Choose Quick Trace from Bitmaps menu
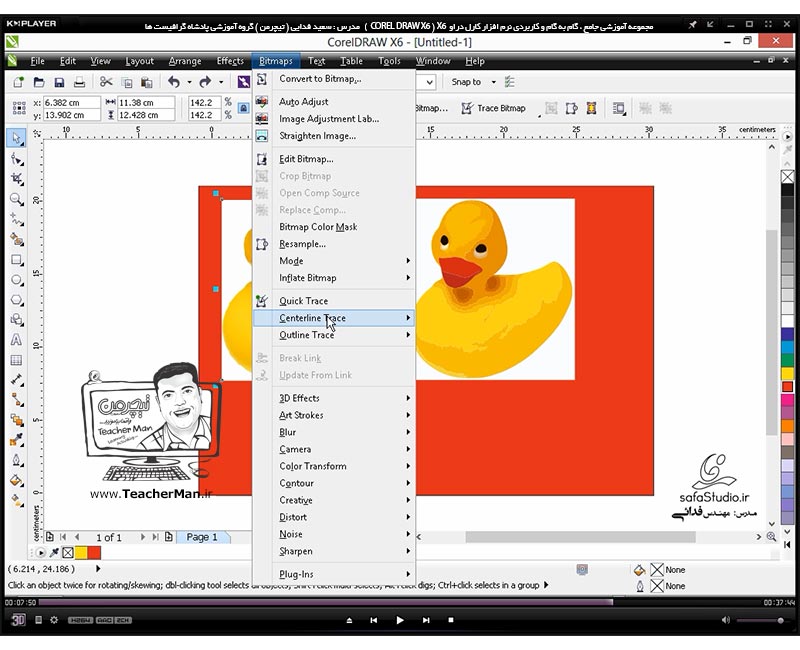Image resolution: width=800 pixels, height=650 pixels. pyautogui.click(x=334, y=301)
